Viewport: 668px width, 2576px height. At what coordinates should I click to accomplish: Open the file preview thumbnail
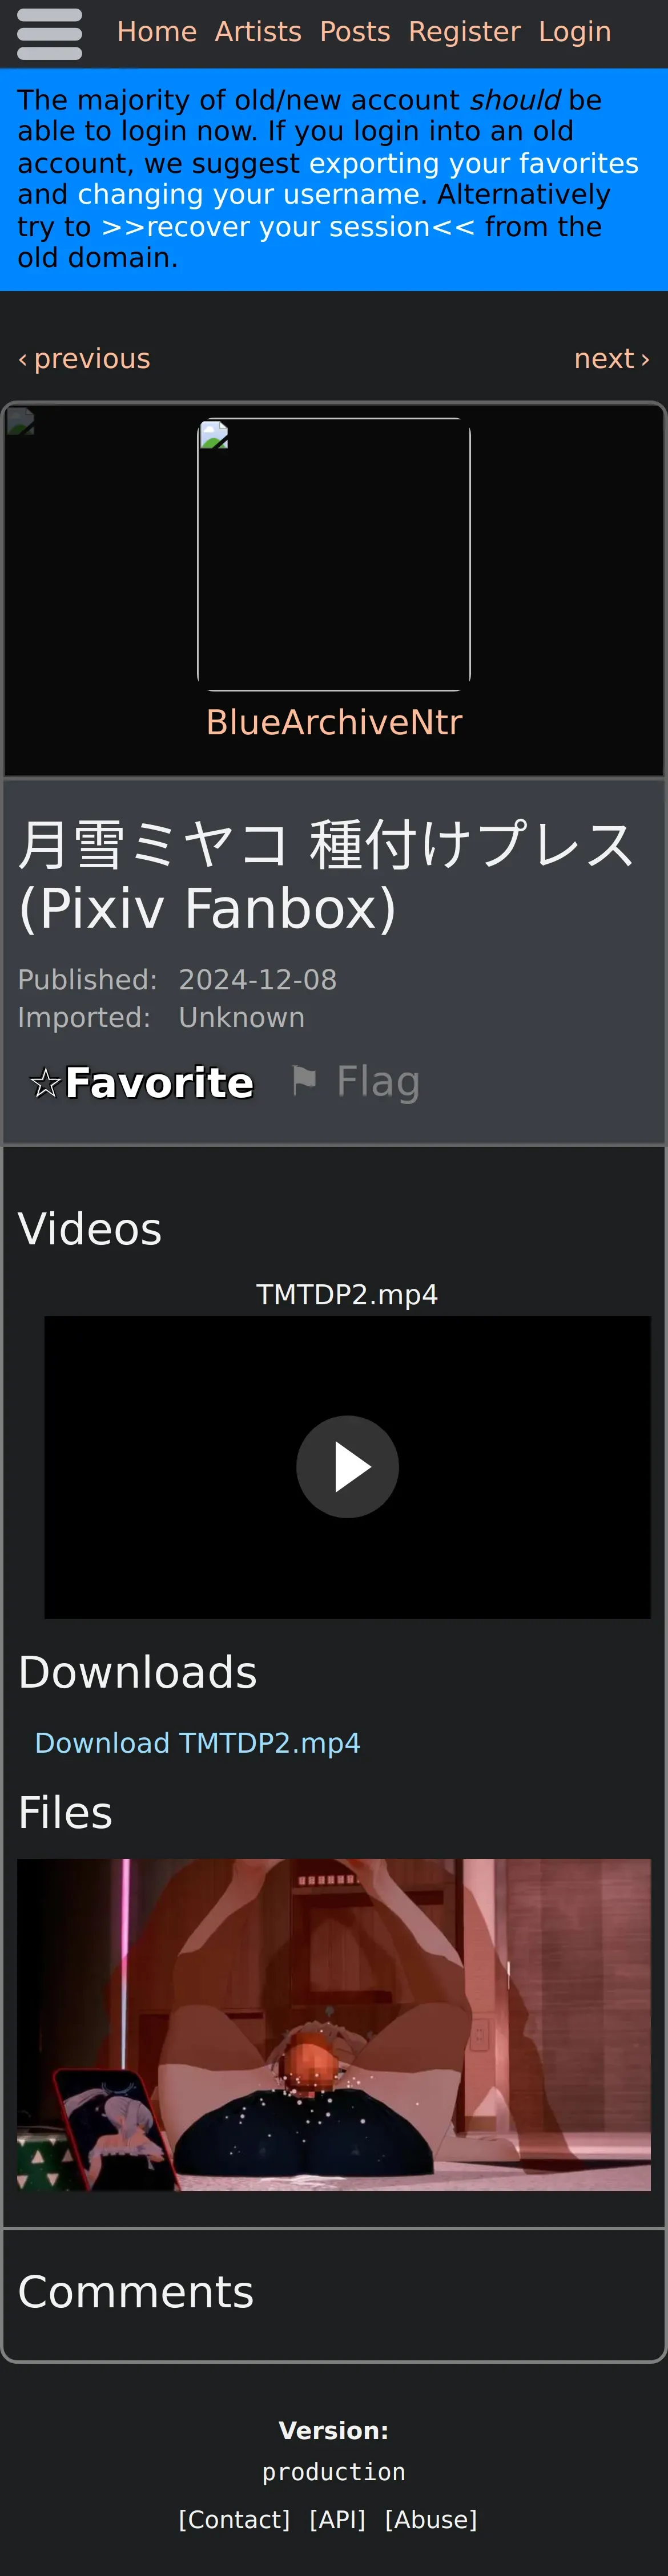pos(334,2025)
